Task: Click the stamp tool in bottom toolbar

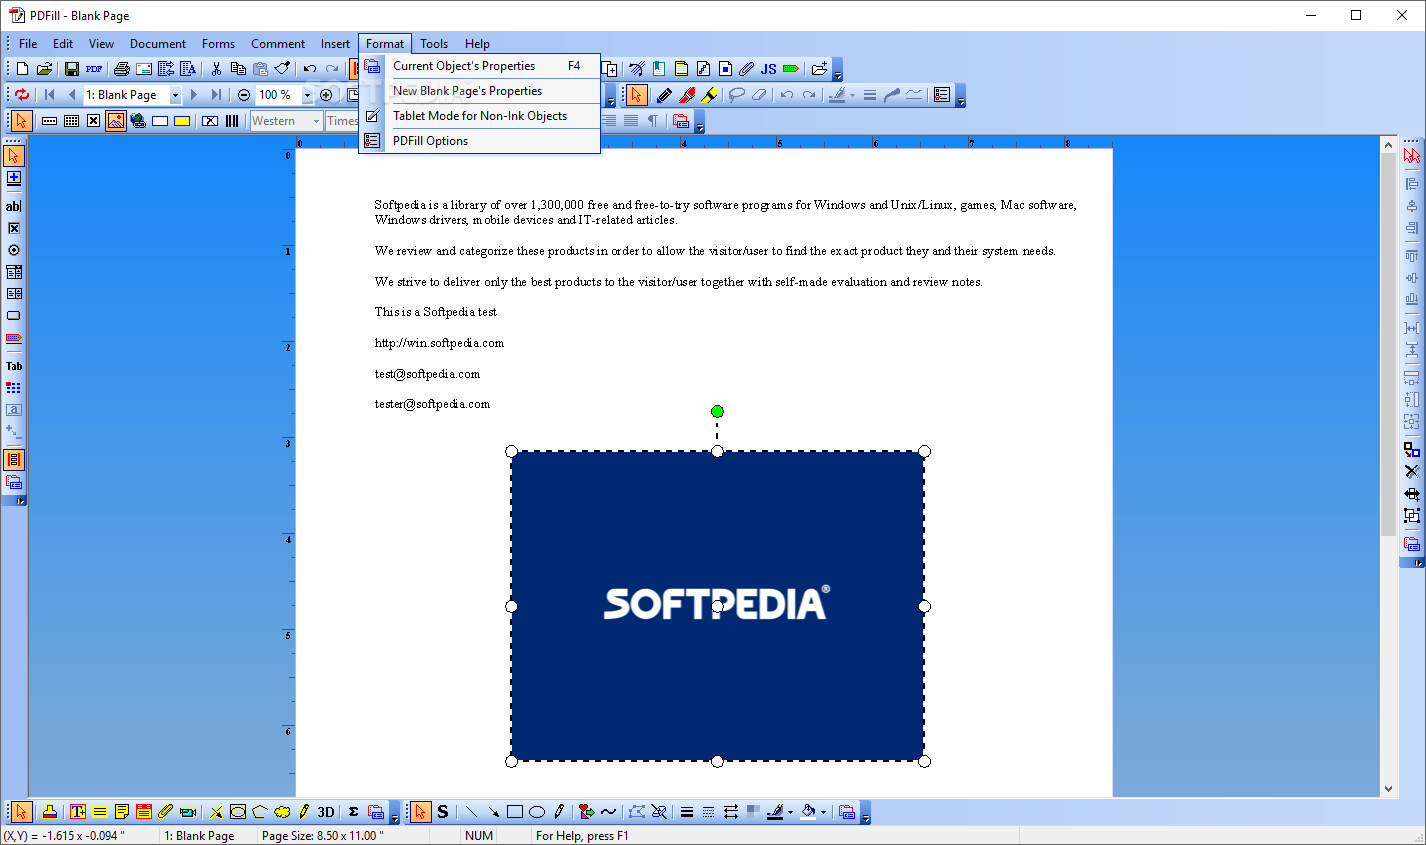Action: [x=49, y=812]
